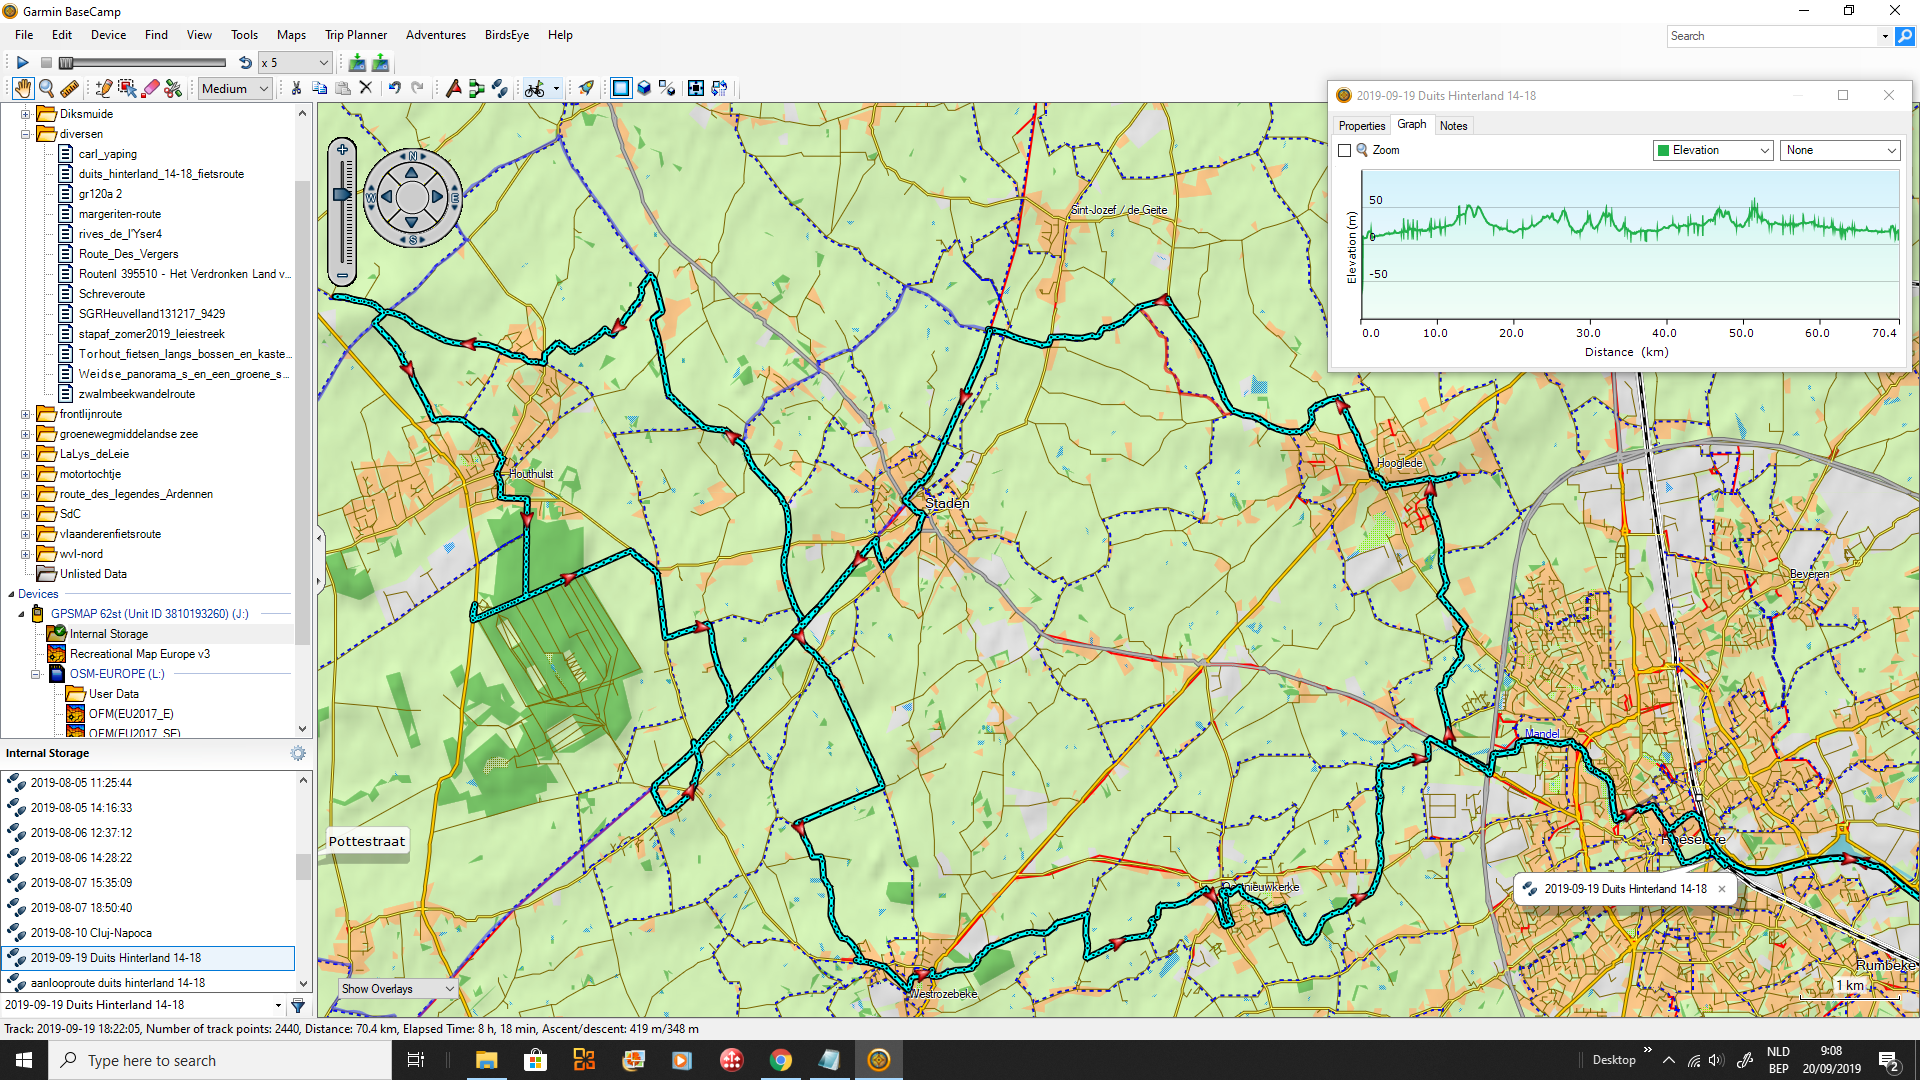
Task: Open the x 5 playback speed dropdown
Action: pos(295,62)
